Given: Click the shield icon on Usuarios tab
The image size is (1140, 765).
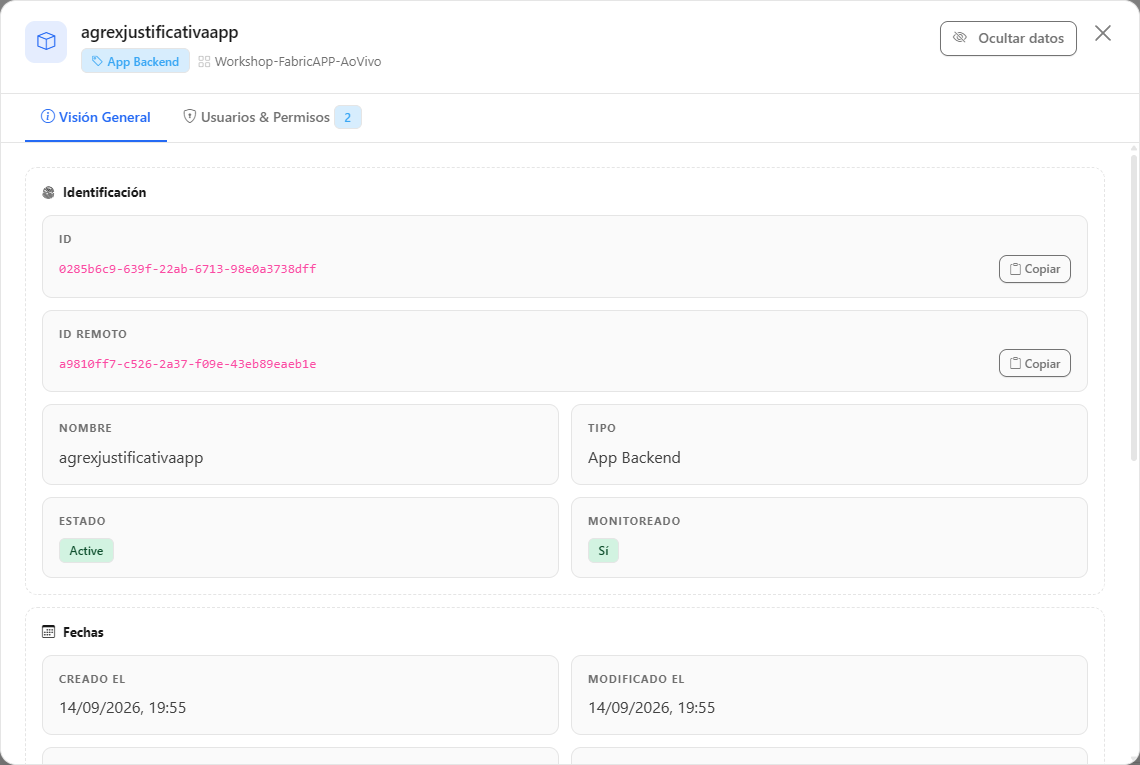Looking at the screenshot, I should click(x=190, y=116).
